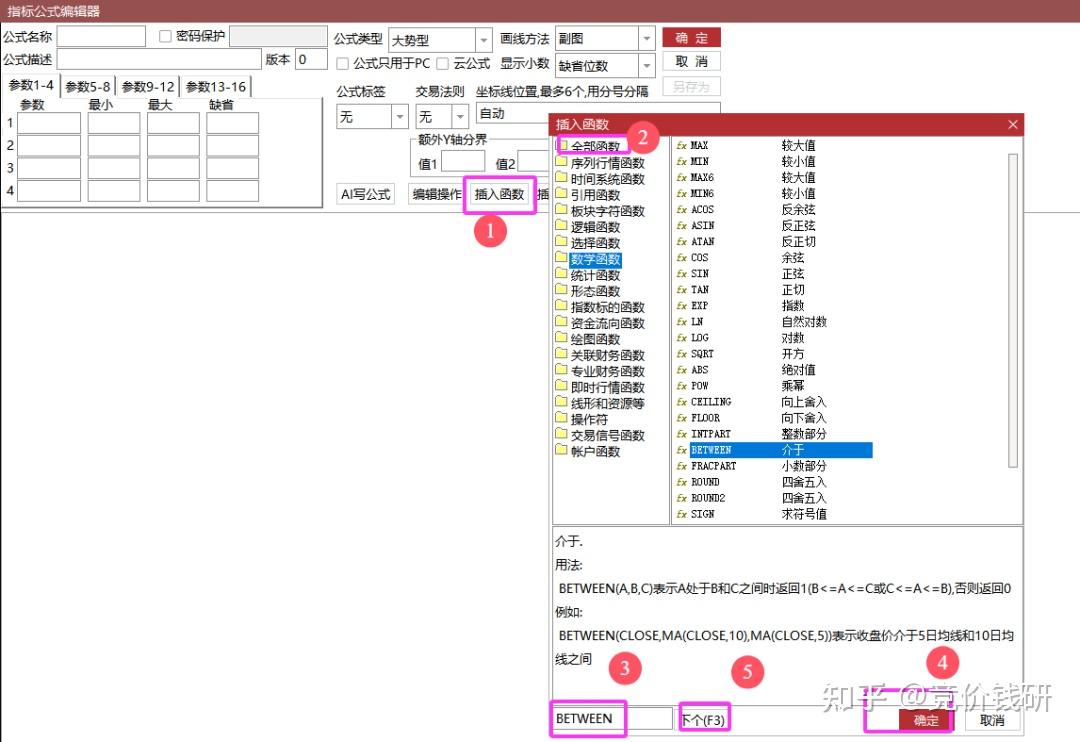The height and width of the screenshot is (742, 1080).
Task: Select 线形和资源等 category
Action: [x=608, y=403]
